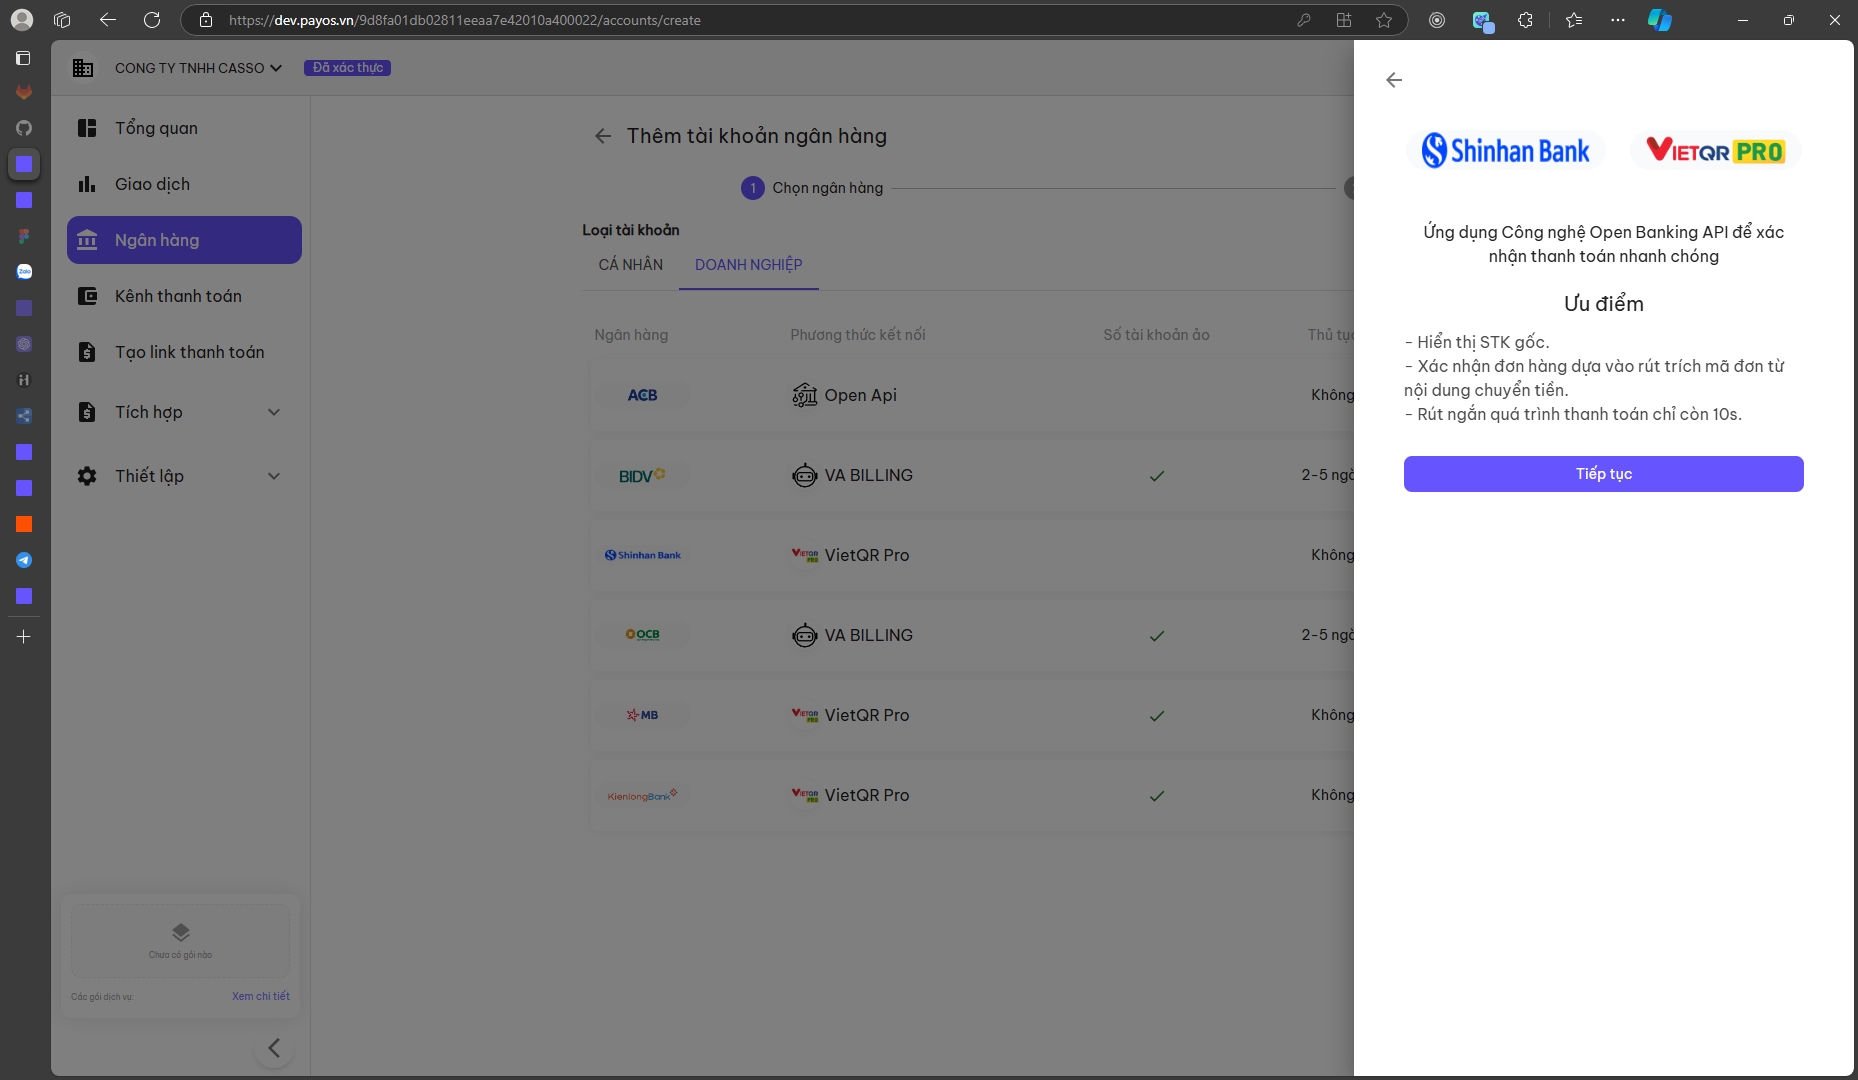Open the browser profile avatar
The image size is (1858, 1080).
click(21, 20)
